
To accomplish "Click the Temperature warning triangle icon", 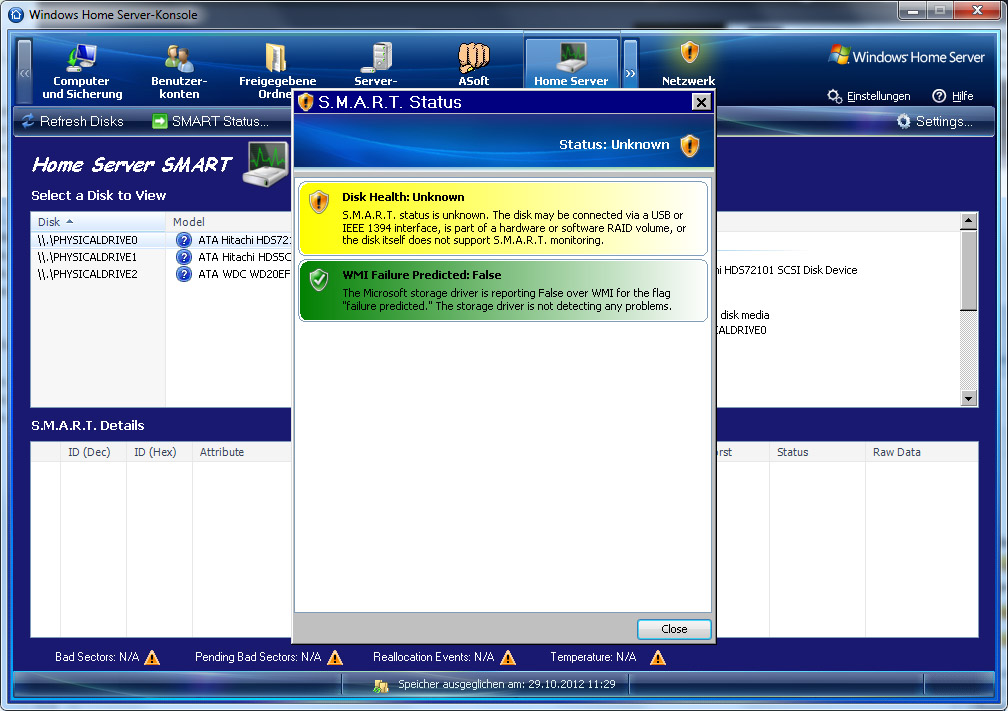I will point(658,658).
